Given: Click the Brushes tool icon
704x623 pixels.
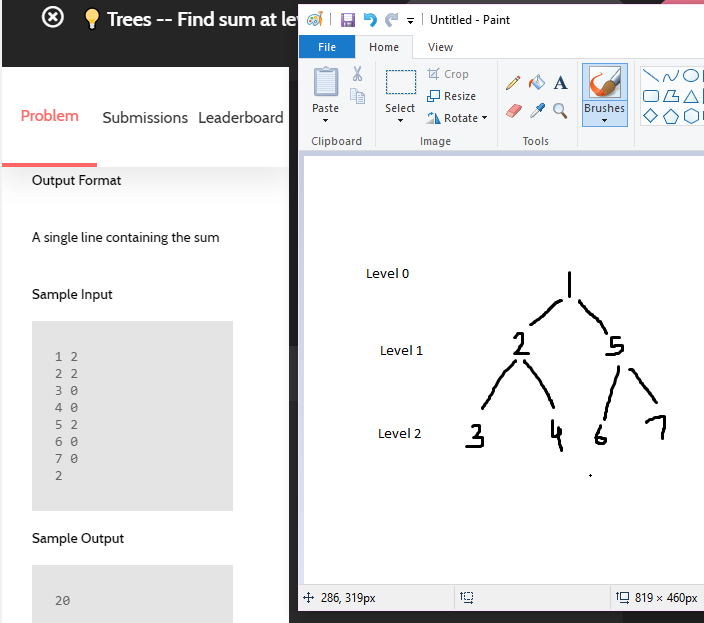Looking at the screenshot, I should point(604,82).
